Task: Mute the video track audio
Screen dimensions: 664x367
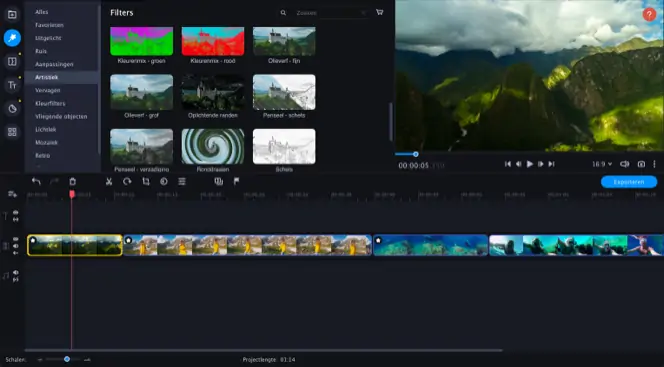Action: 16,246
